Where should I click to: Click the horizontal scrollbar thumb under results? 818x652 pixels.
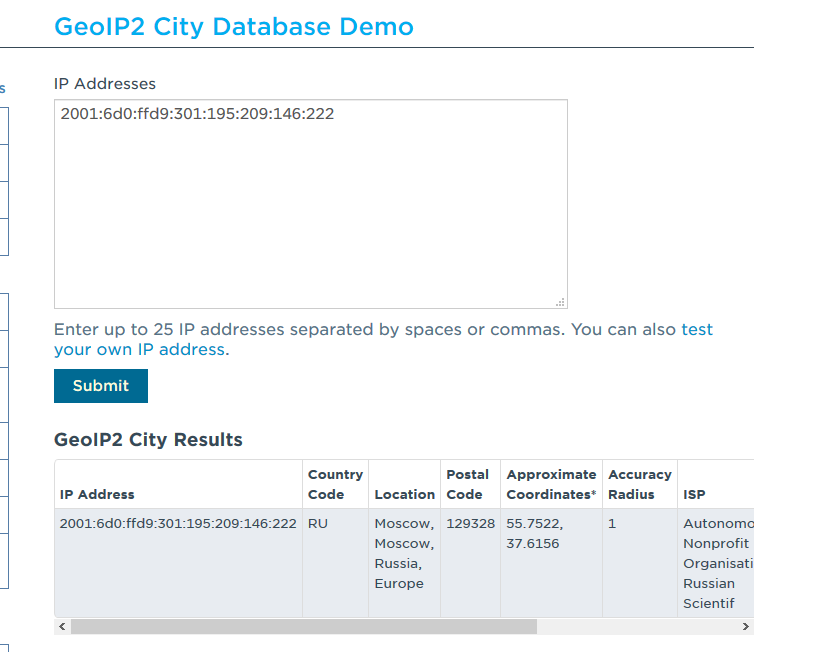coord(304,626)
